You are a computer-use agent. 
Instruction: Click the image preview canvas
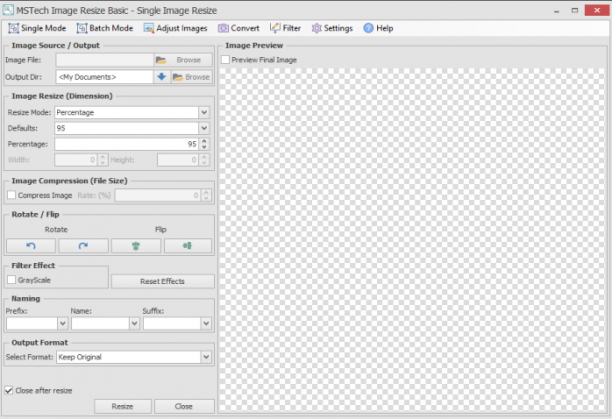tap(412, 240)
